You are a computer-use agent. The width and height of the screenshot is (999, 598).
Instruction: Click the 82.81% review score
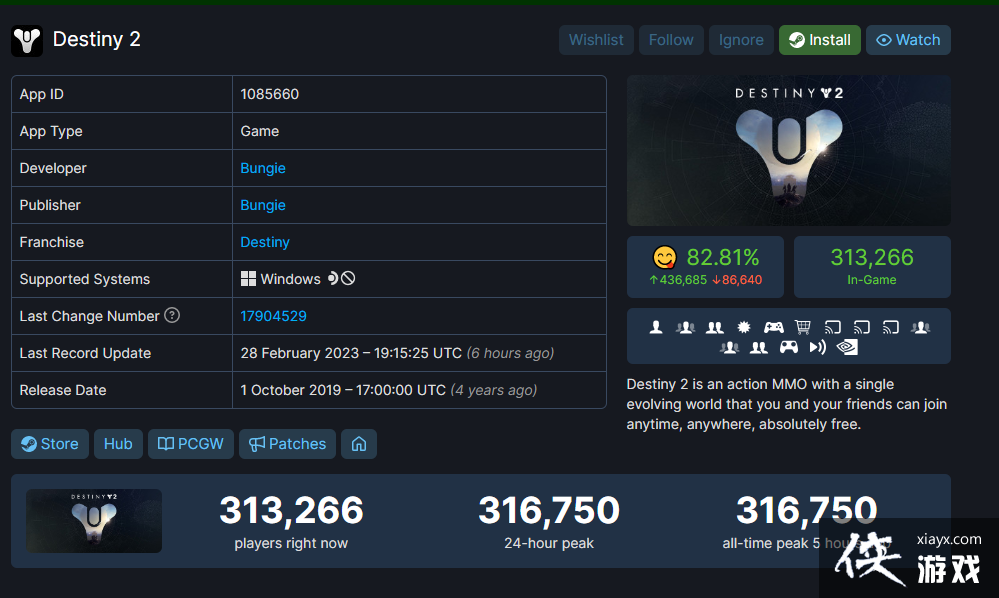pyautogui.click(x=722, y=257)
